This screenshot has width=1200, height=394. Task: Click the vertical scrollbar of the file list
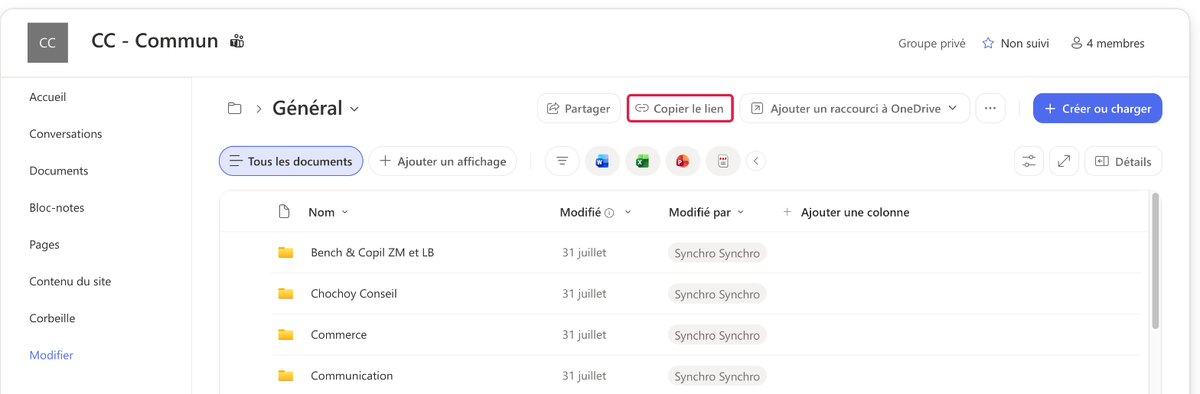[x=1156, y=261]
